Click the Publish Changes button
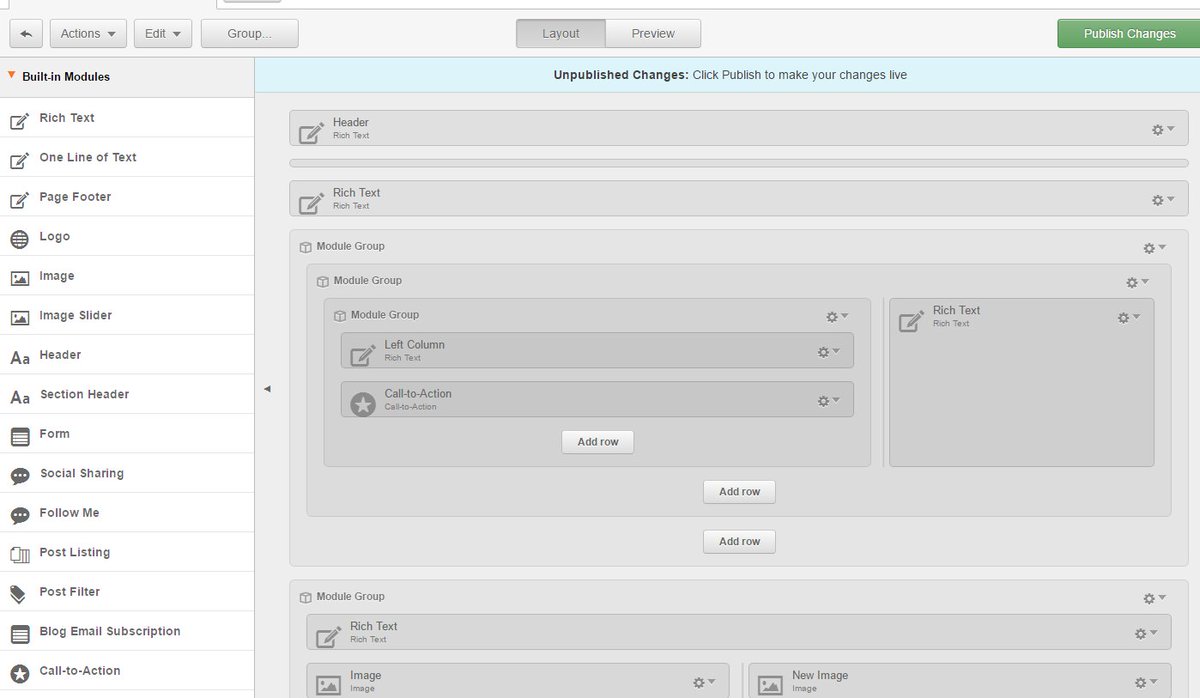 pos(1129,33)
